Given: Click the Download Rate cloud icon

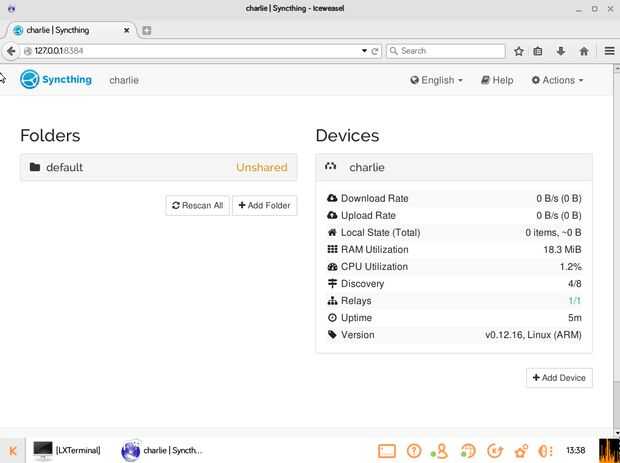Looking at the screenshot, I should (x=332, y=198).
